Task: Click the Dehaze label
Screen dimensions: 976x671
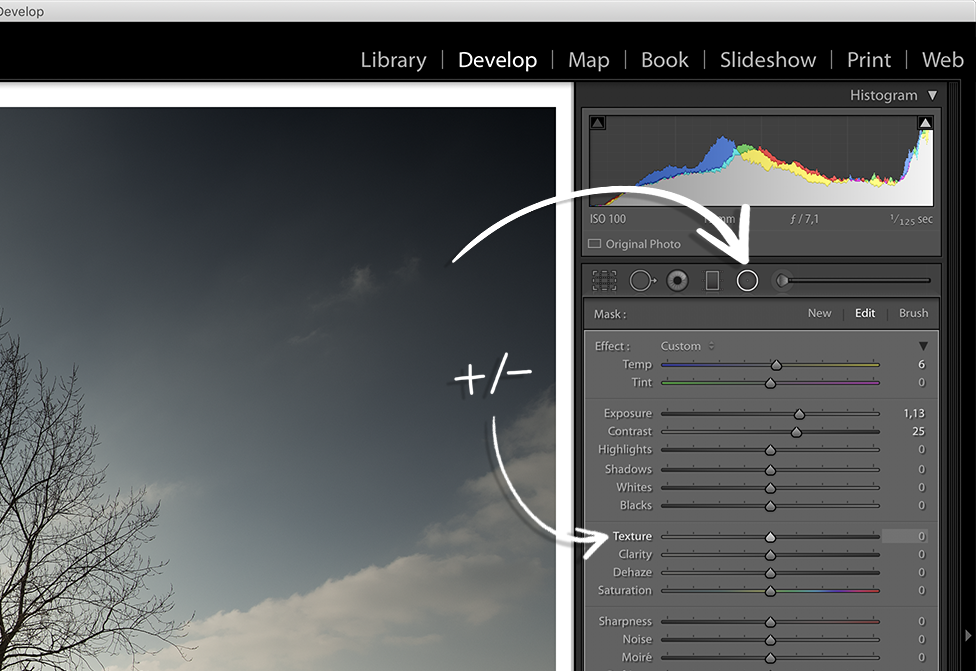Action: [632, 572]
